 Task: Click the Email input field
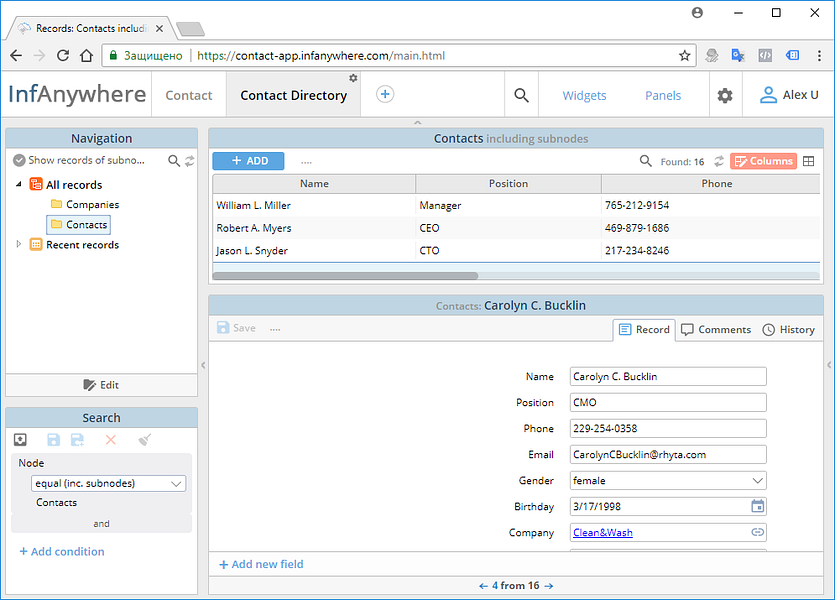[x=668, y=454]
